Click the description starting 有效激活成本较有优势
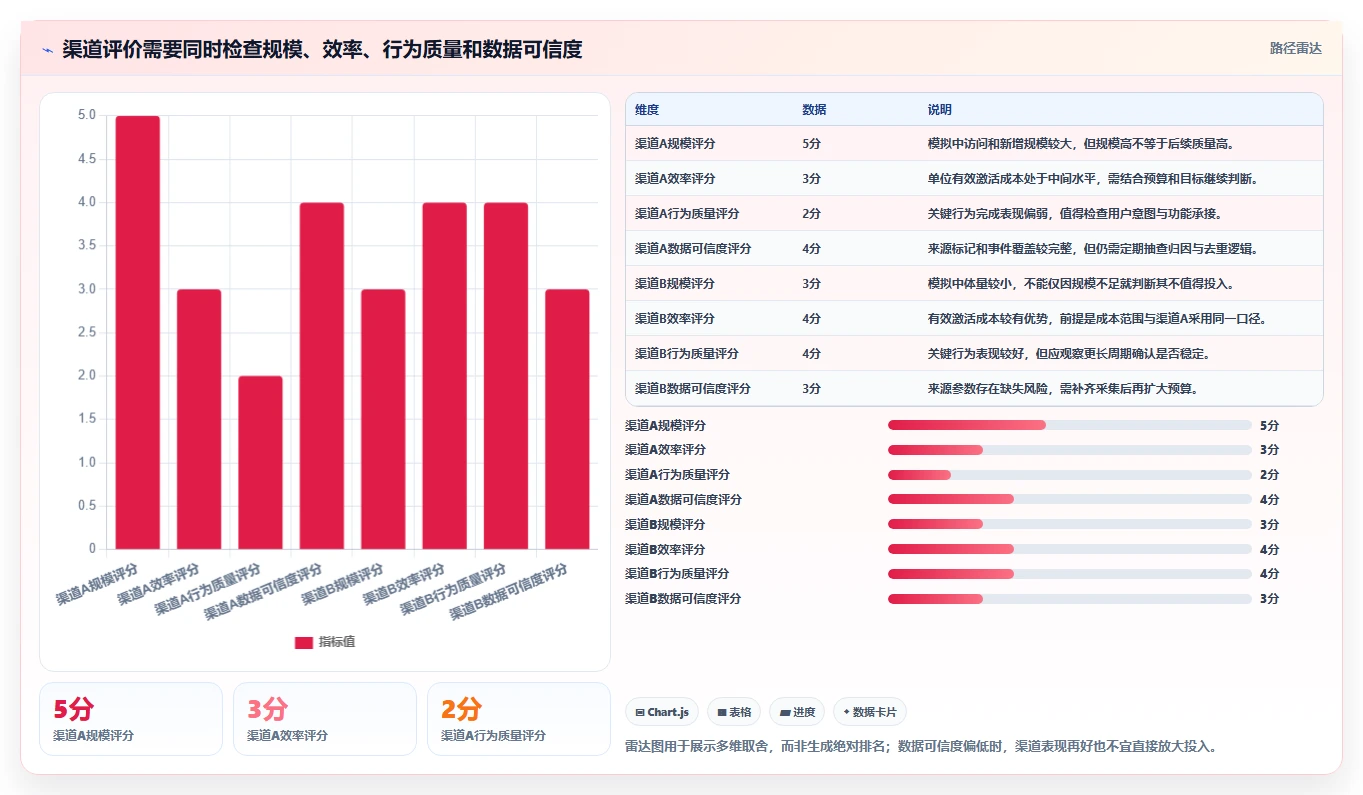 pos(1097,319)
